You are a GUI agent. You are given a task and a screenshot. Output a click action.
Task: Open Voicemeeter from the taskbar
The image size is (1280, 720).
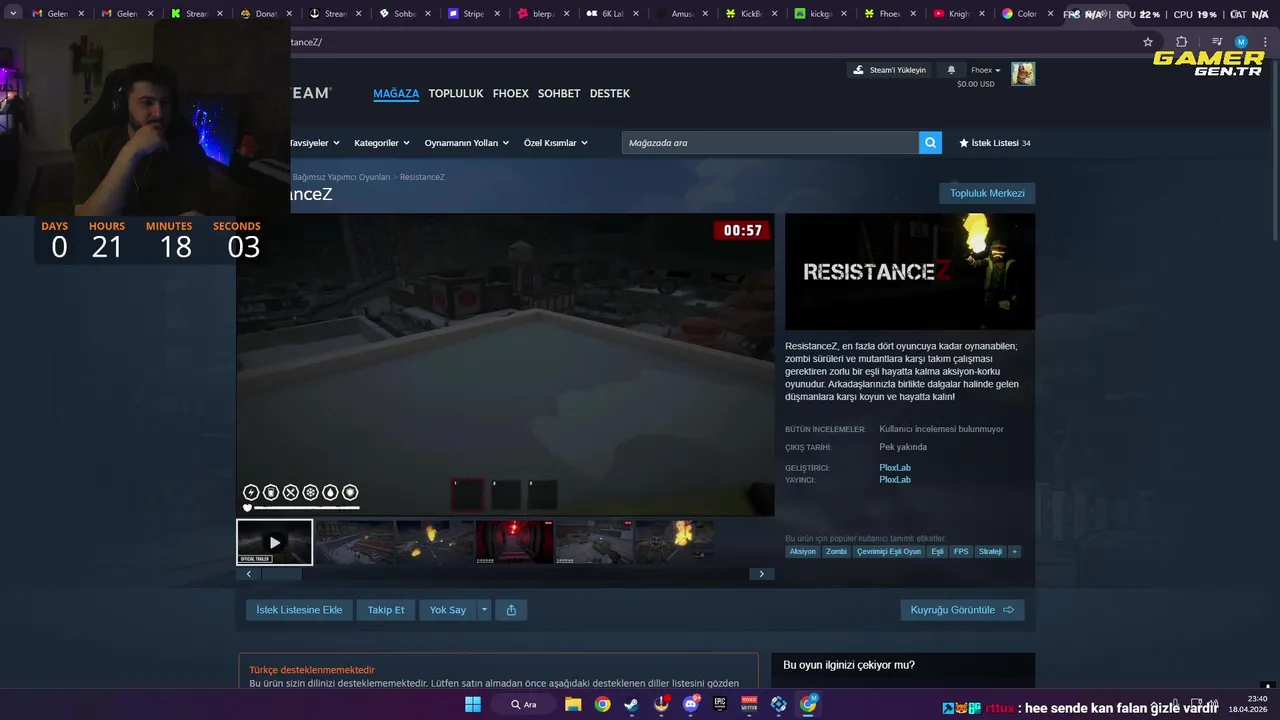[749, 704]
